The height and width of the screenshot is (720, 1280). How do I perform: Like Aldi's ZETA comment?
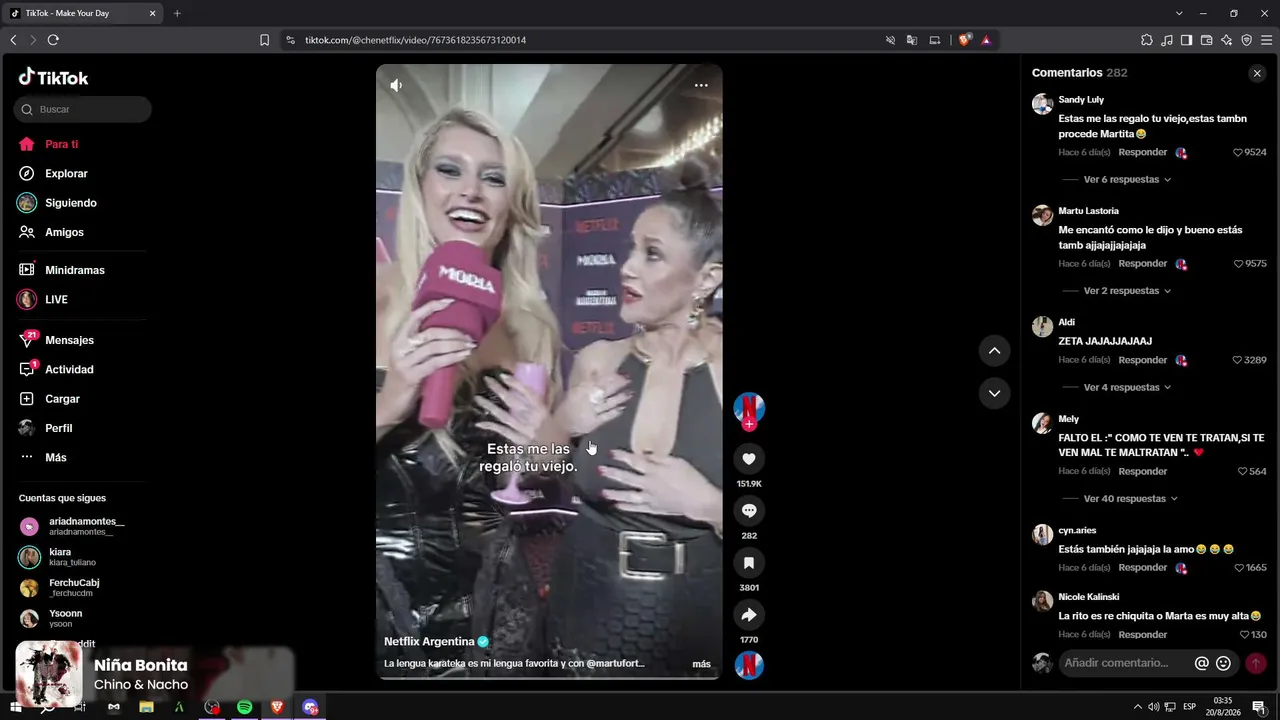pyautogui.click(x=1237, y=360)
